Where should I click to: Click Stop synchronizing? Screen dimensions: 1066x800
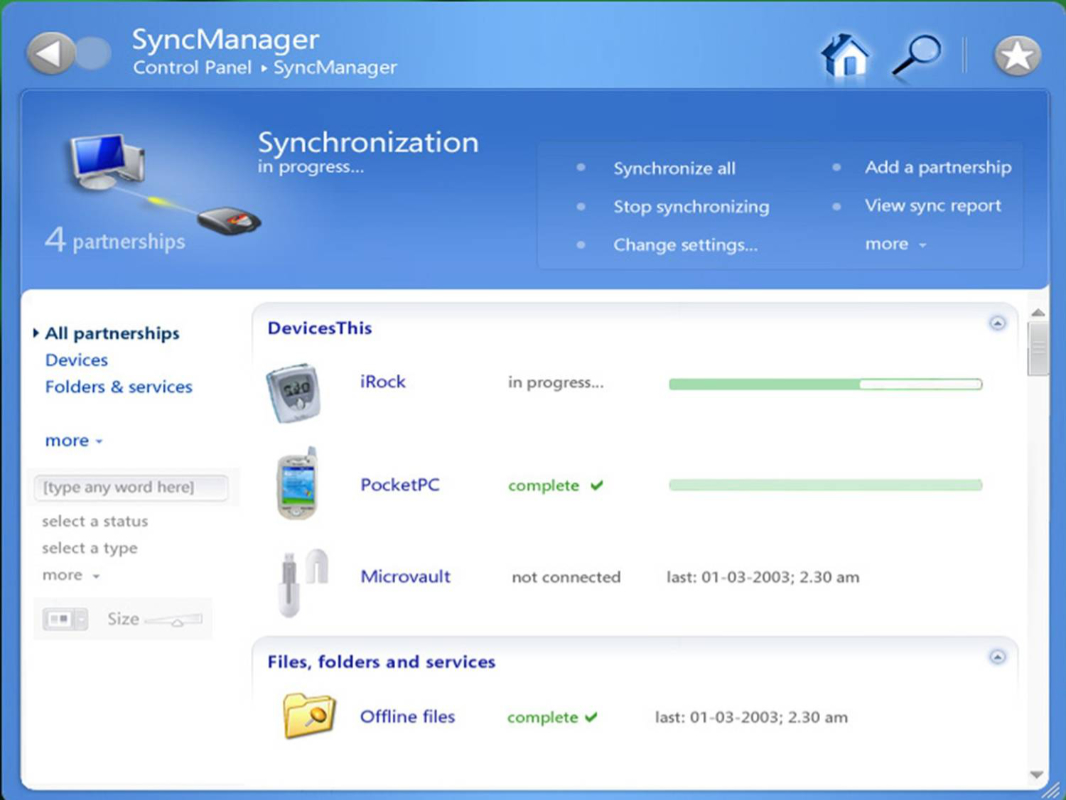pyautogui.click(x=691, y=207)
